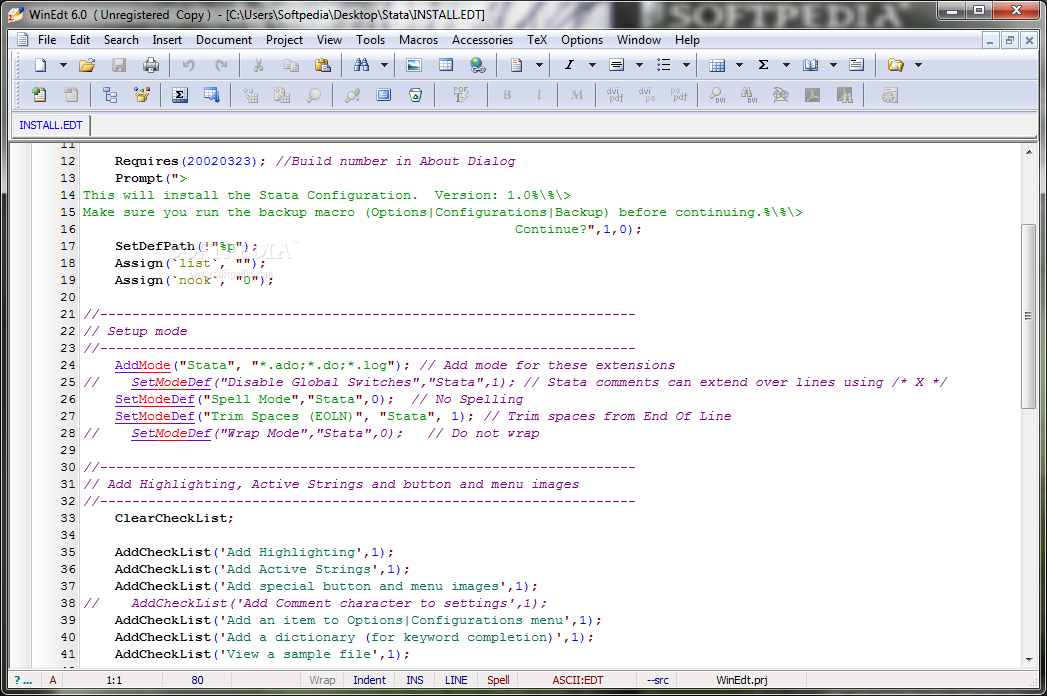The height and width of the screenshot is (696, 1047).
Task: Click the Undo arrow icon
Action: (x=189, y=65)
